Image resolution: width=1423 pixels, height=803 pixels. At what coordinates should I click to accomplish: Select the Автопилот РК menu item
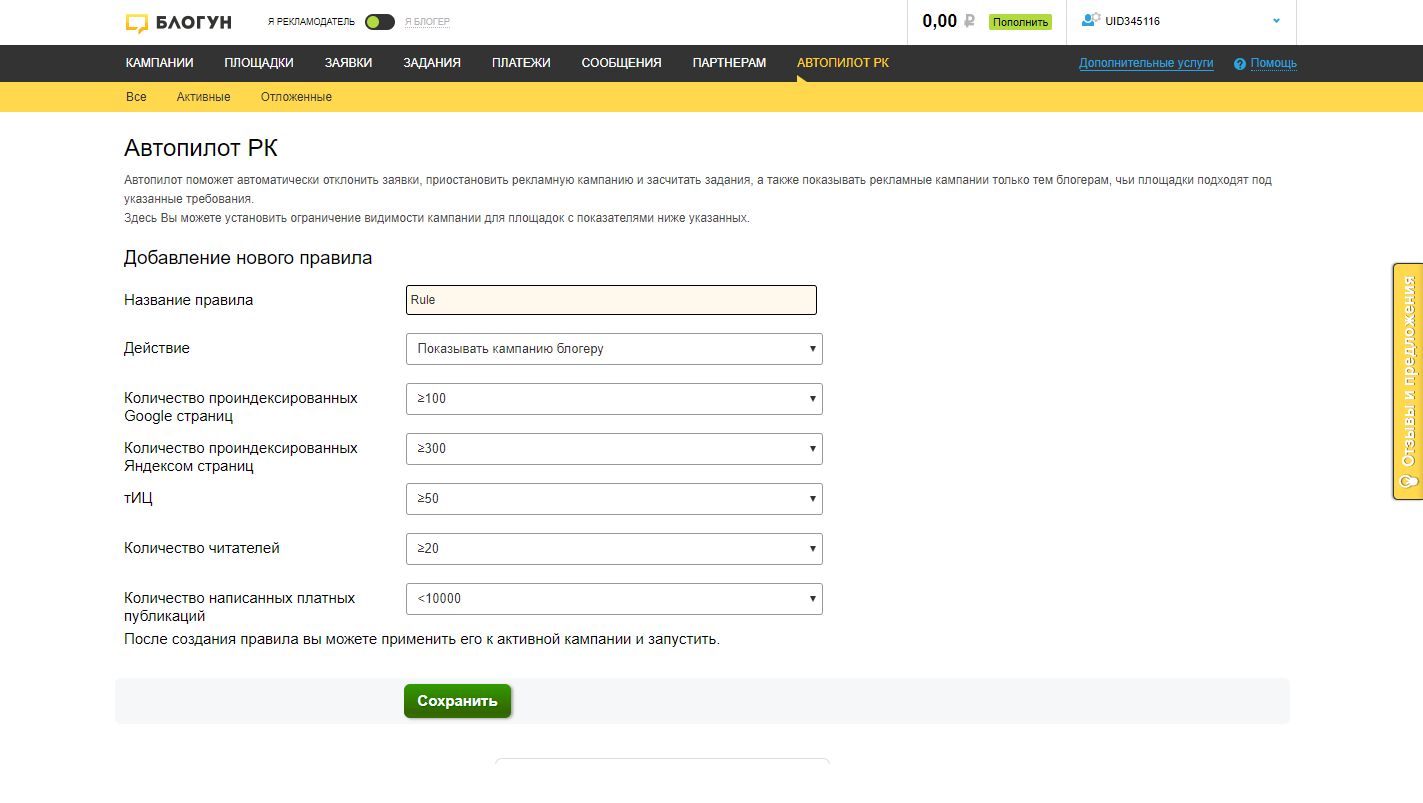(843, 63)
